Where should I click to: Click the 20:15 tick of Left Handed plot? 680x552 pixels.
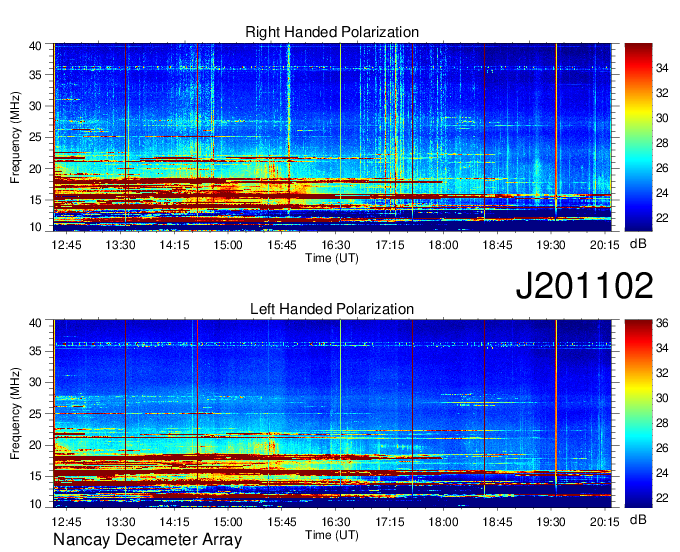tap(605, 522)
